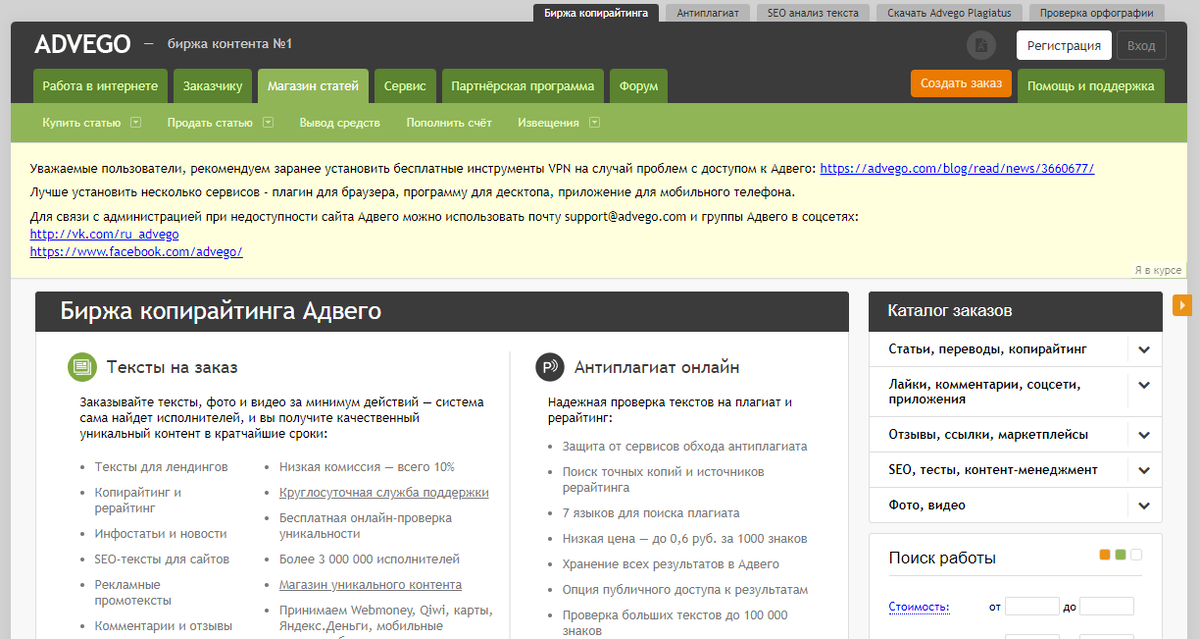The image size is (1200, 639).
Task: Click the orange arrow tab at right edge
Action: [1182, 304]
